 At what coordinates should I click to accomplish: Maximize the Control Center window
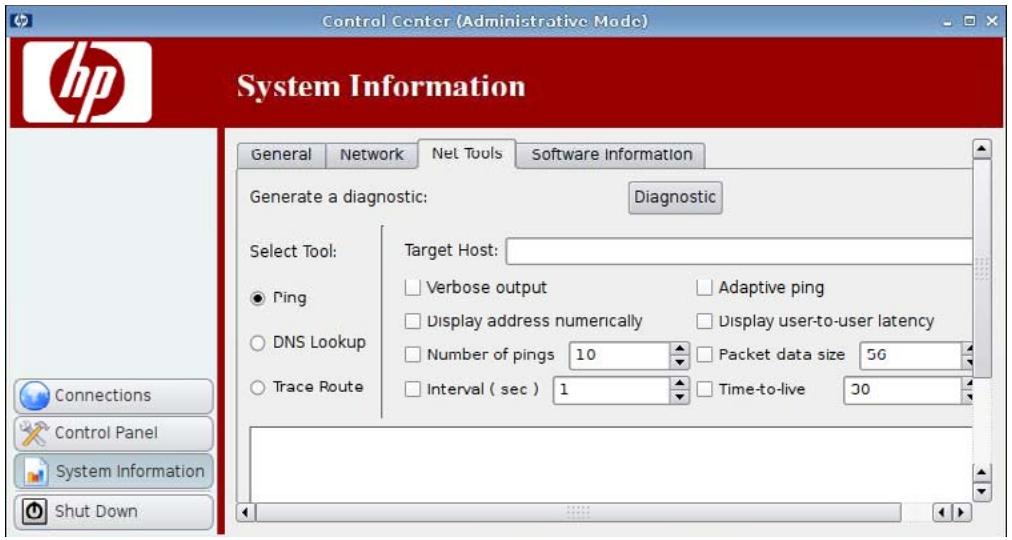[x=969, y=21]
